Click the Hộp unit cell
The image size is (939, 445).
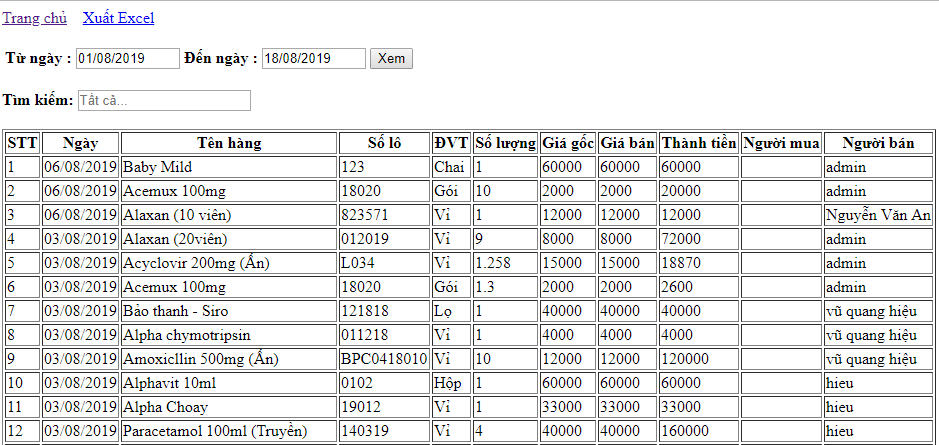[452, 383]
